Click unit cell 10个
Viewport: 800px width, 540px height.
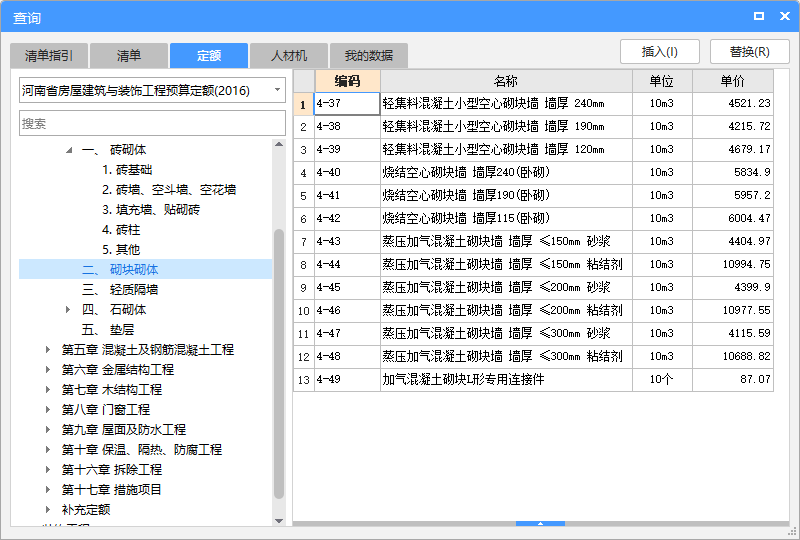coord(662,379)
